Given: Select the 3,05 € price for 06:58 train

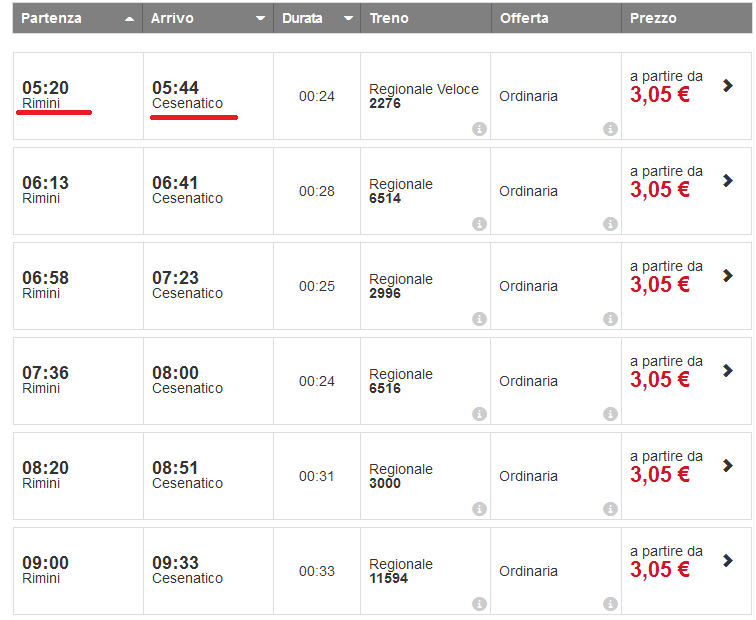Looking at the screenshot, I should [660, 285].
